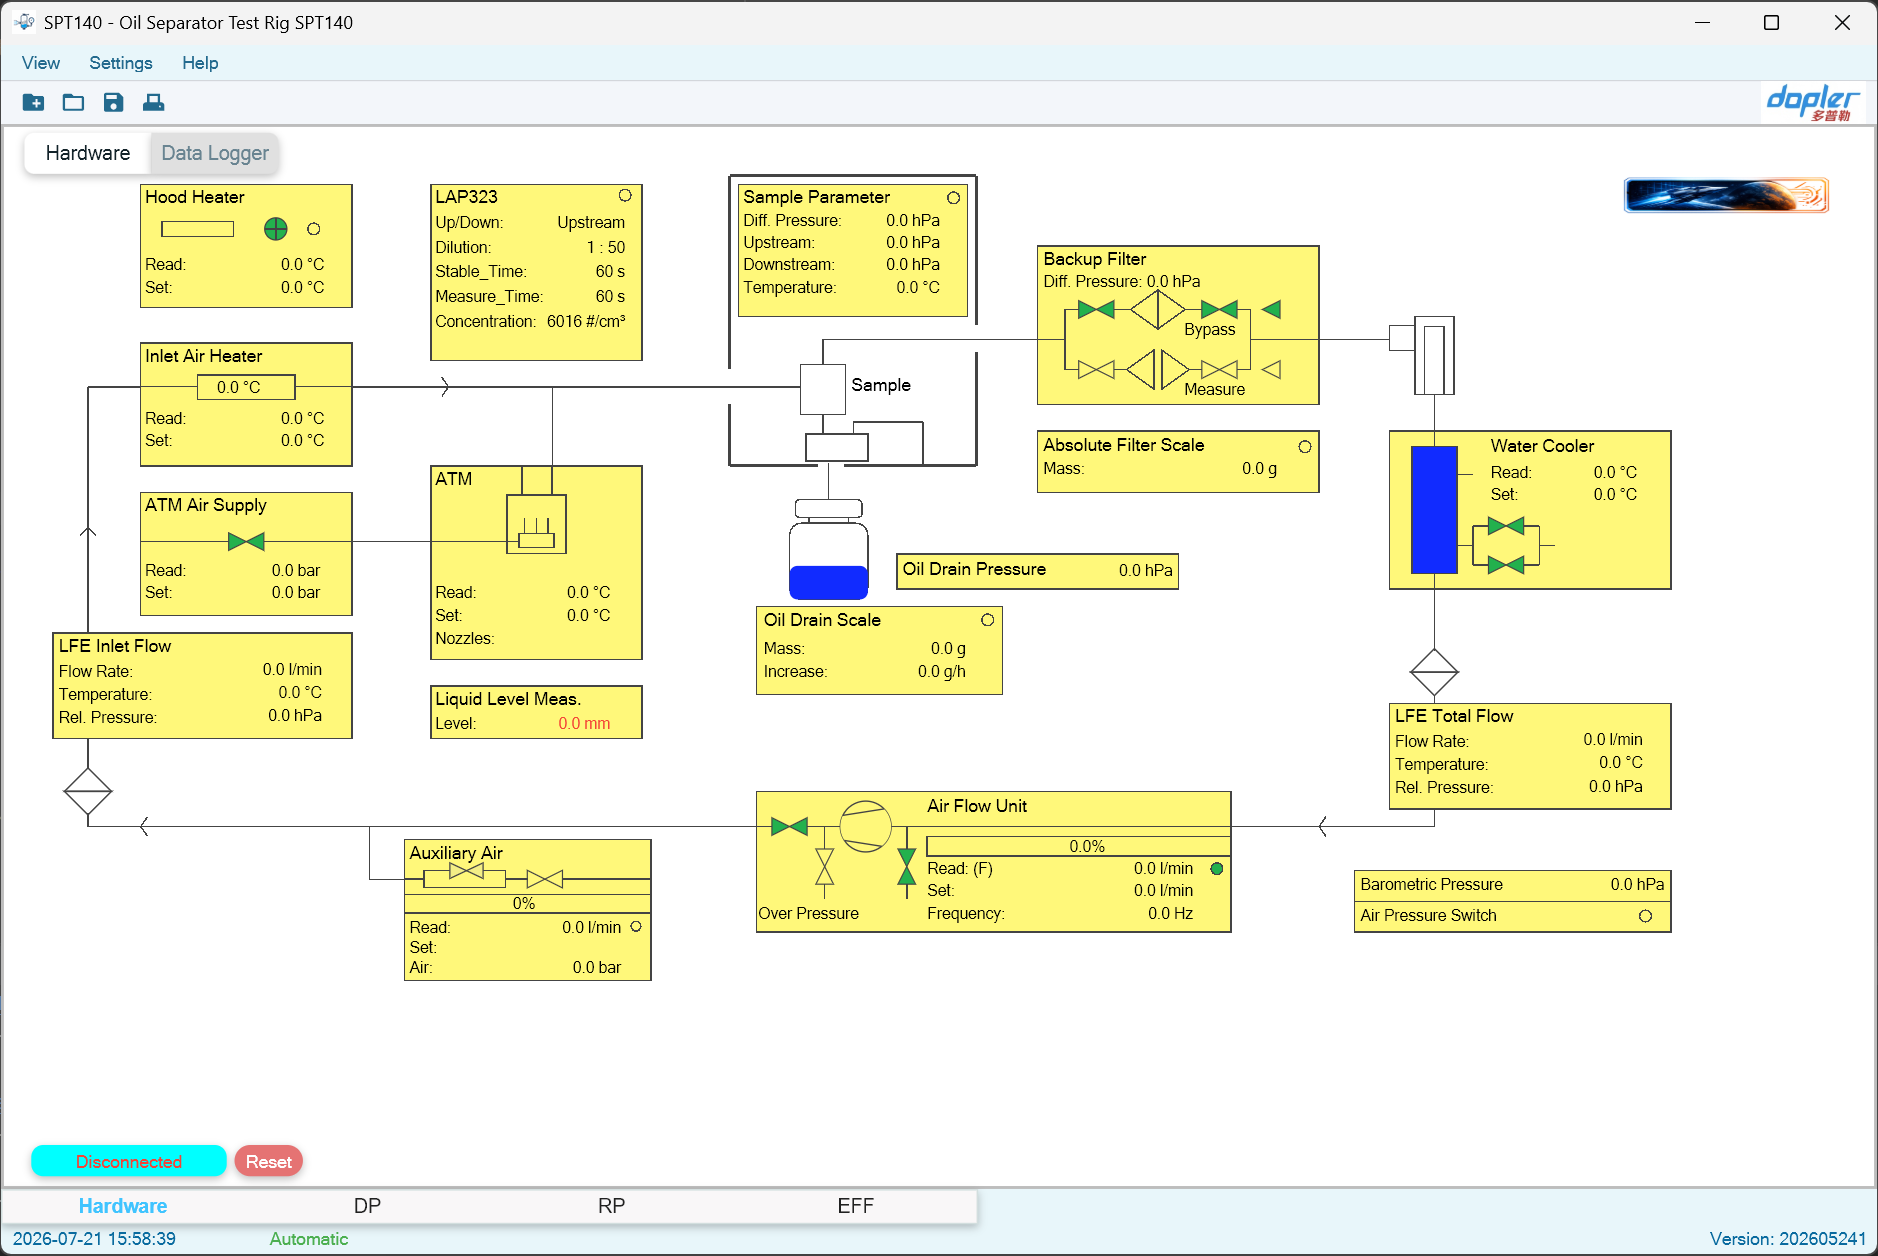Toggle the green Air Flow Unit Read indicator
Screen dimensions: 1878x1256
tap(1217, 868)
